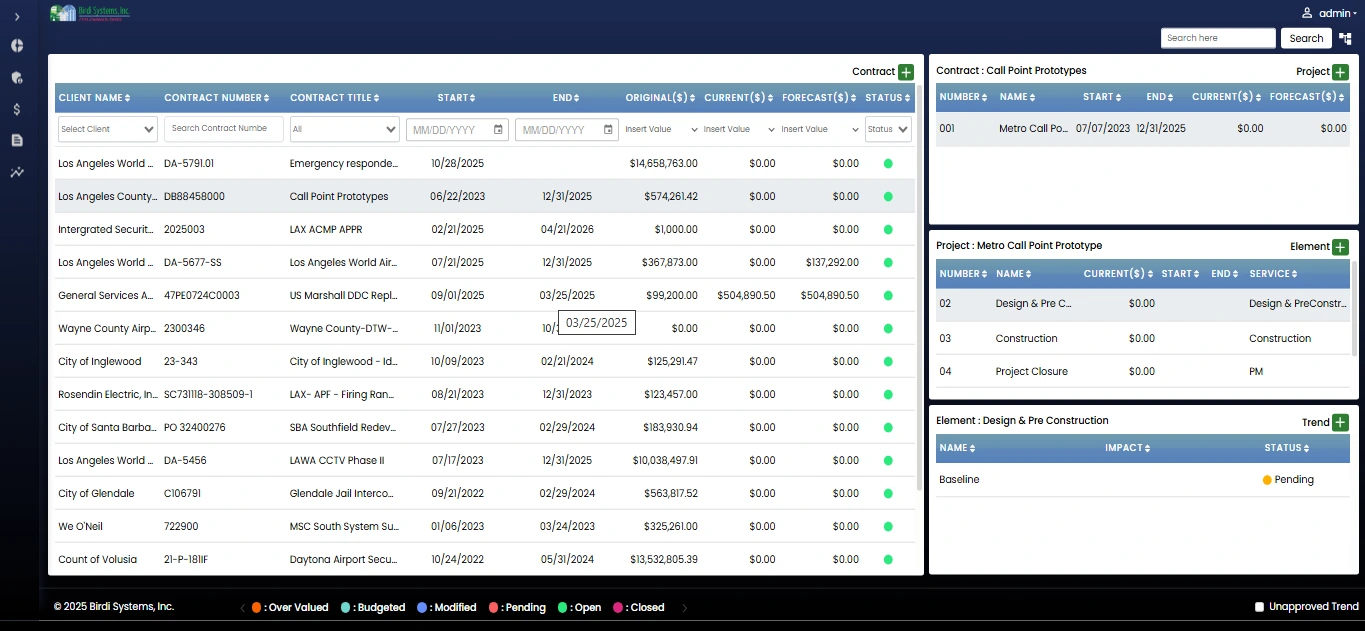The width and height of the screenshot is (1365, 631).
Task: Open the document sidebar icon
Action: click(17, 141)
